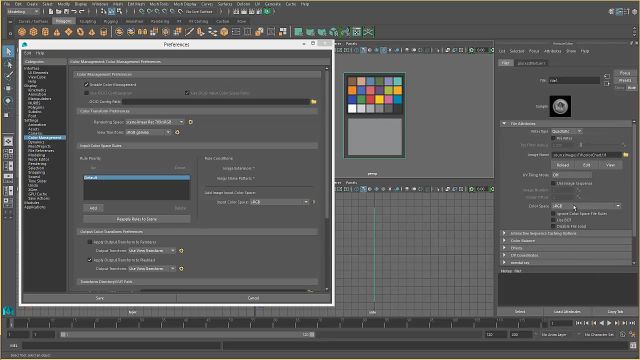Screen dimensions: 640x360
Task: Click the Redo arrow icon in status line
Action: (x=82, y=12)
